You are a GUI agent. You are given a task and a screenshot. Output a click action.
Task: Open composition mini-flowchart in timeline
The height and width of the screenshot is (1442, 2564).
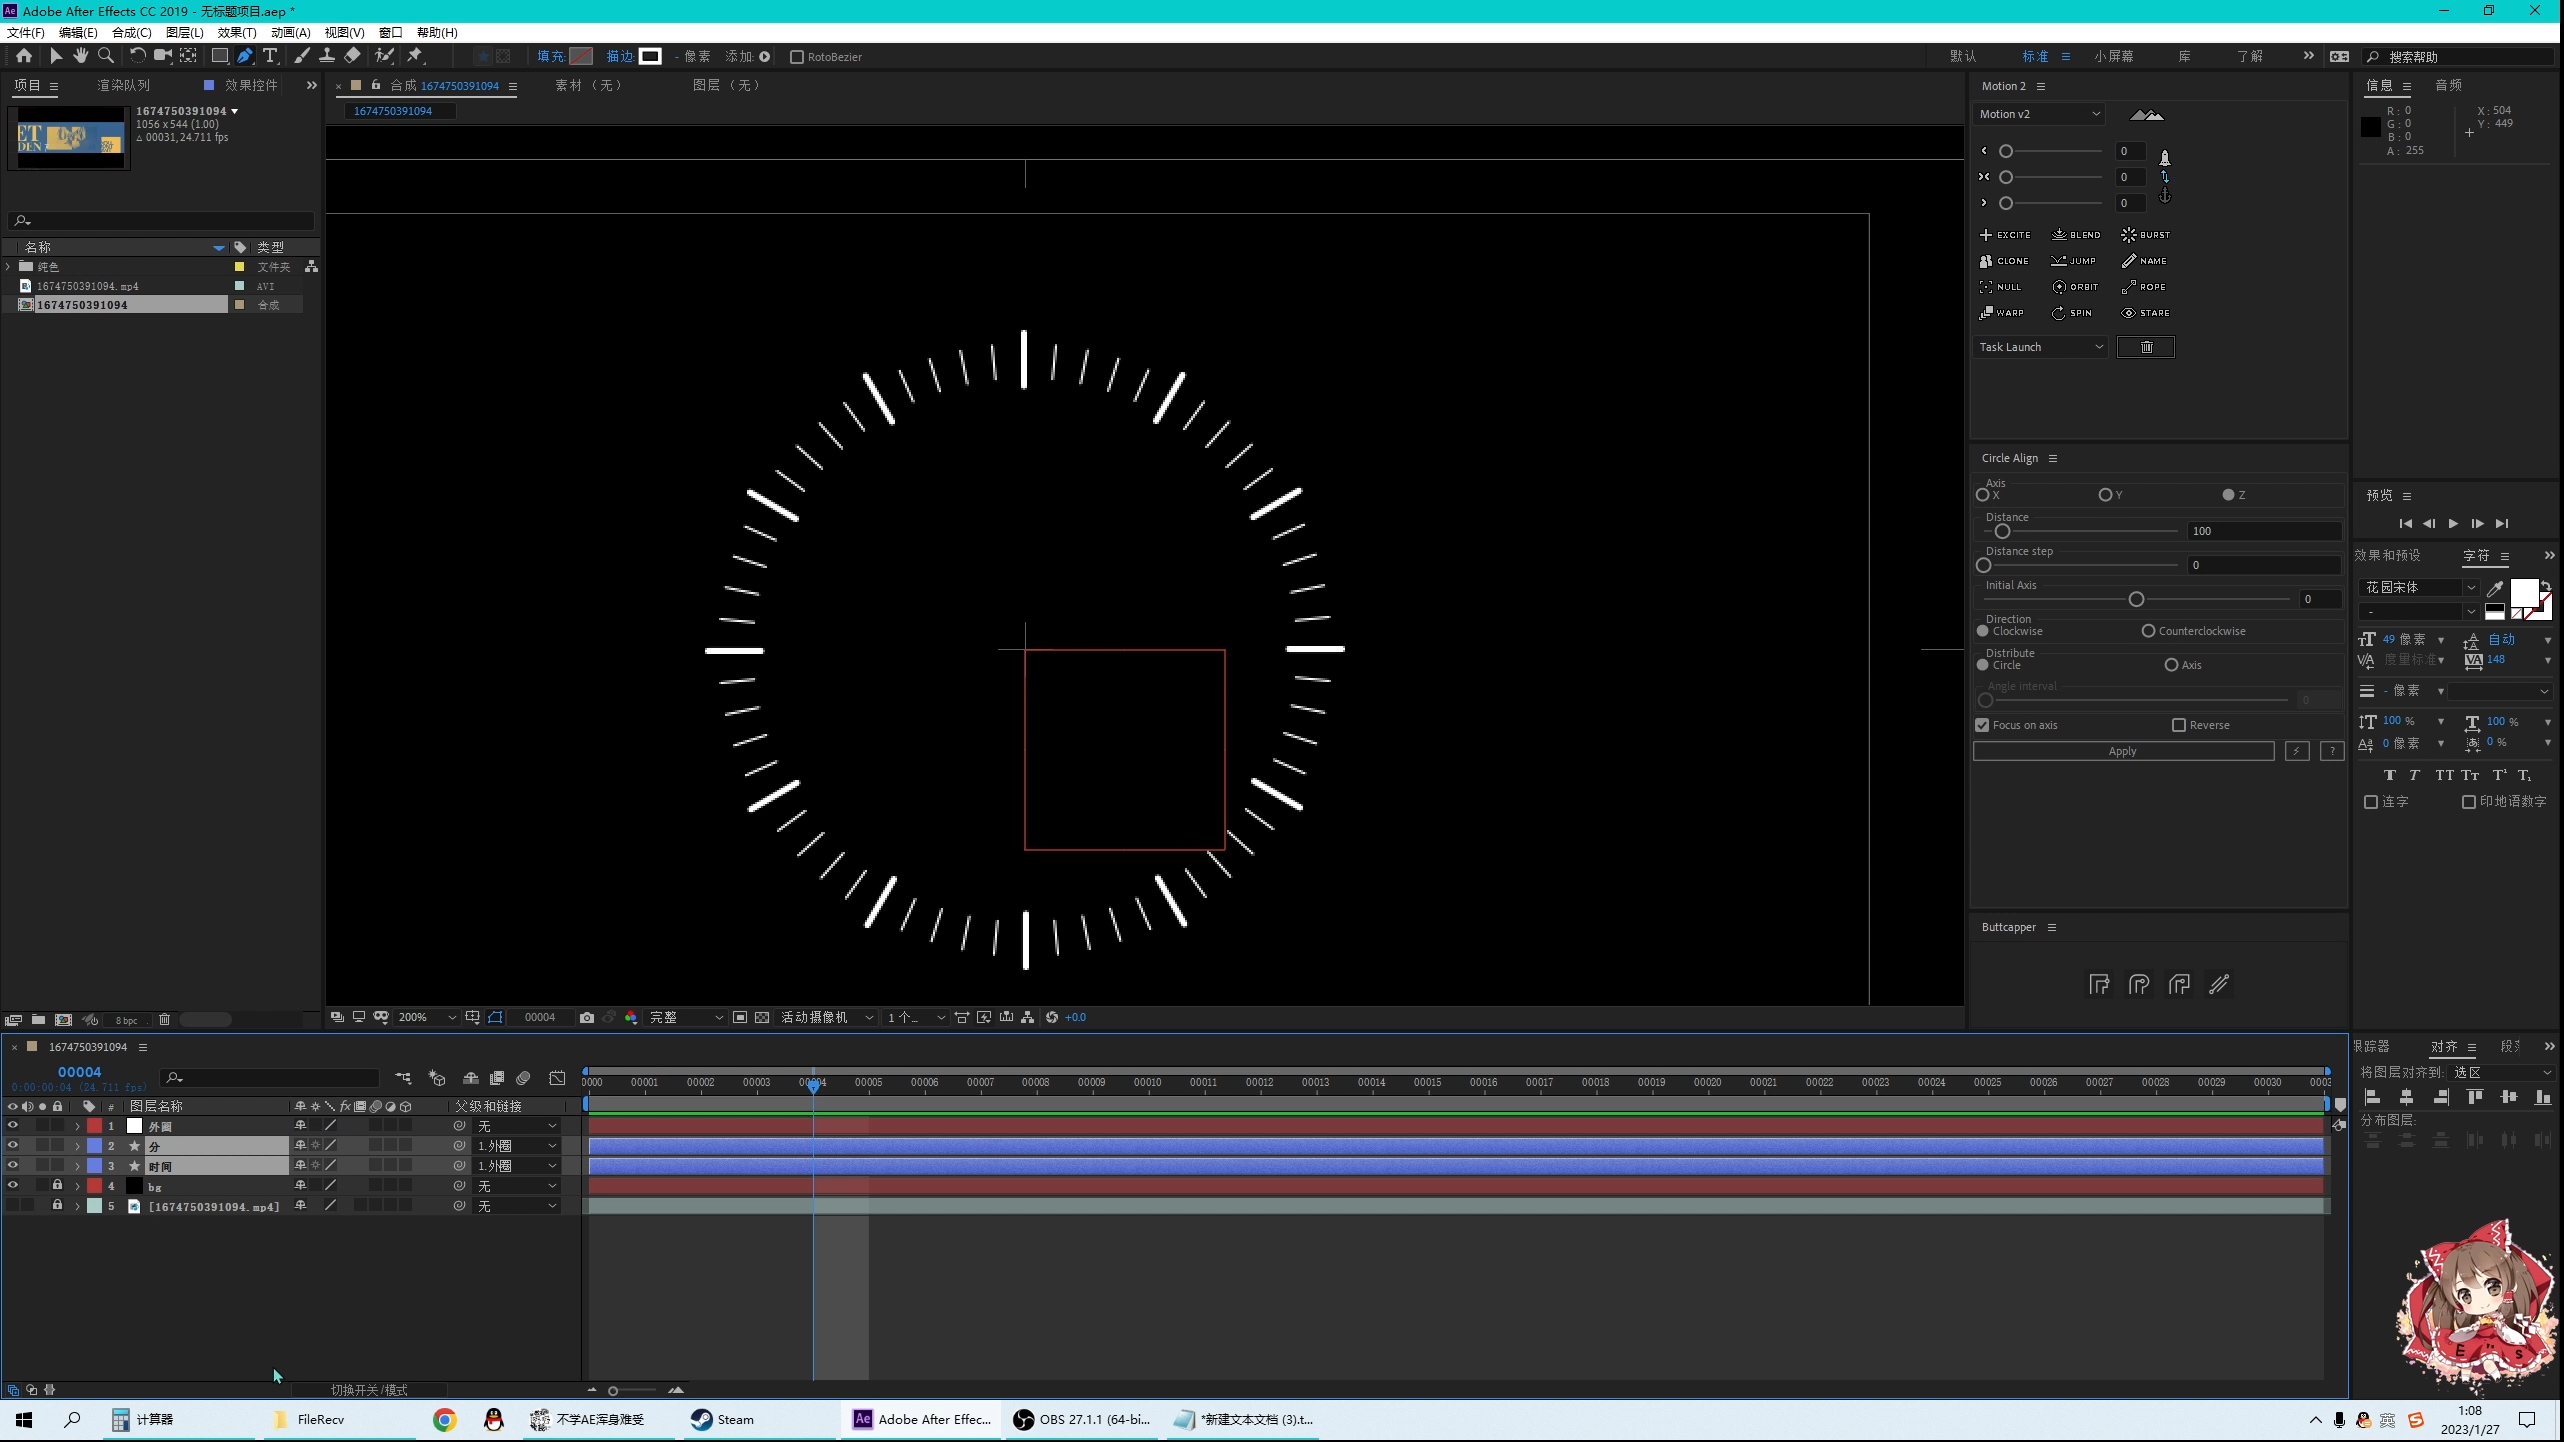coord(403,1078)
